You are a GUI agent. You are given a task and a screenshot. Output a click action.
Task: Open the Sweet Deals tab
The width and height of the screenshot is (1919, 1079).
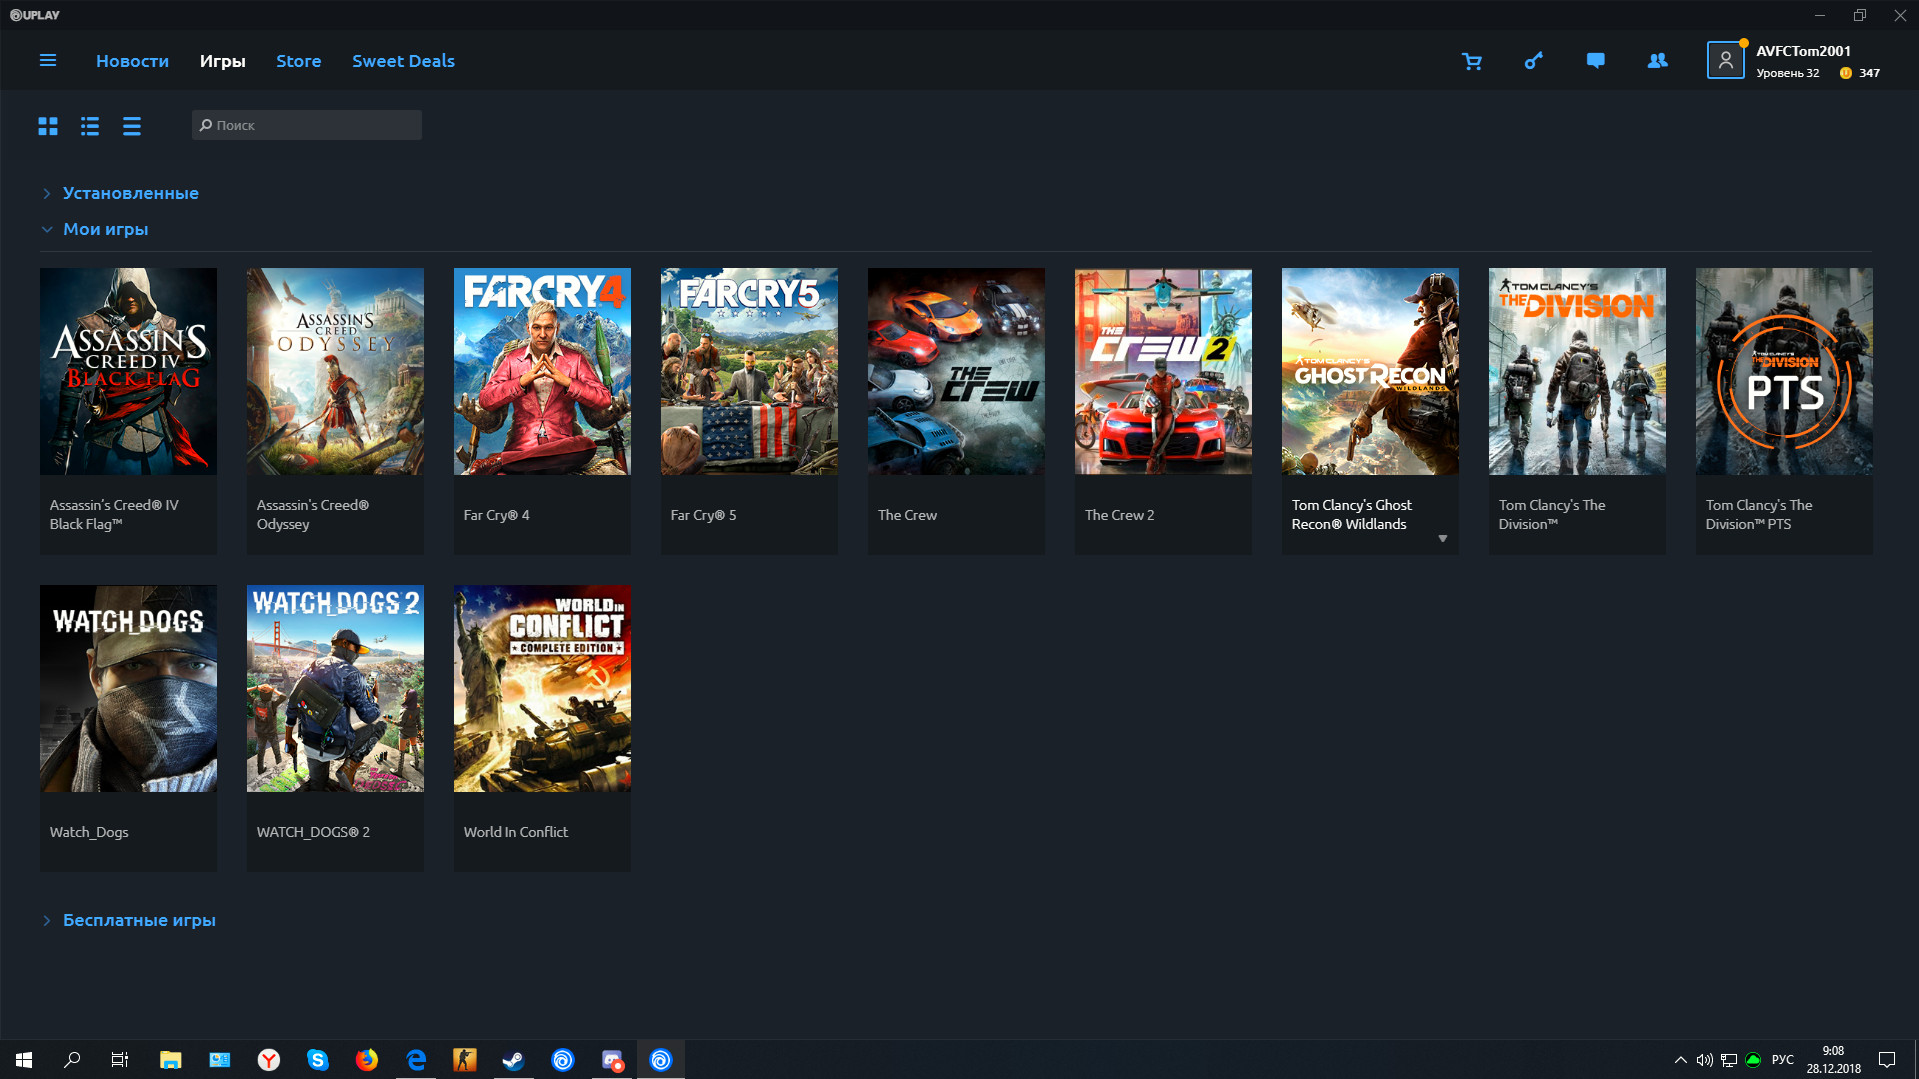click(403, 61)
